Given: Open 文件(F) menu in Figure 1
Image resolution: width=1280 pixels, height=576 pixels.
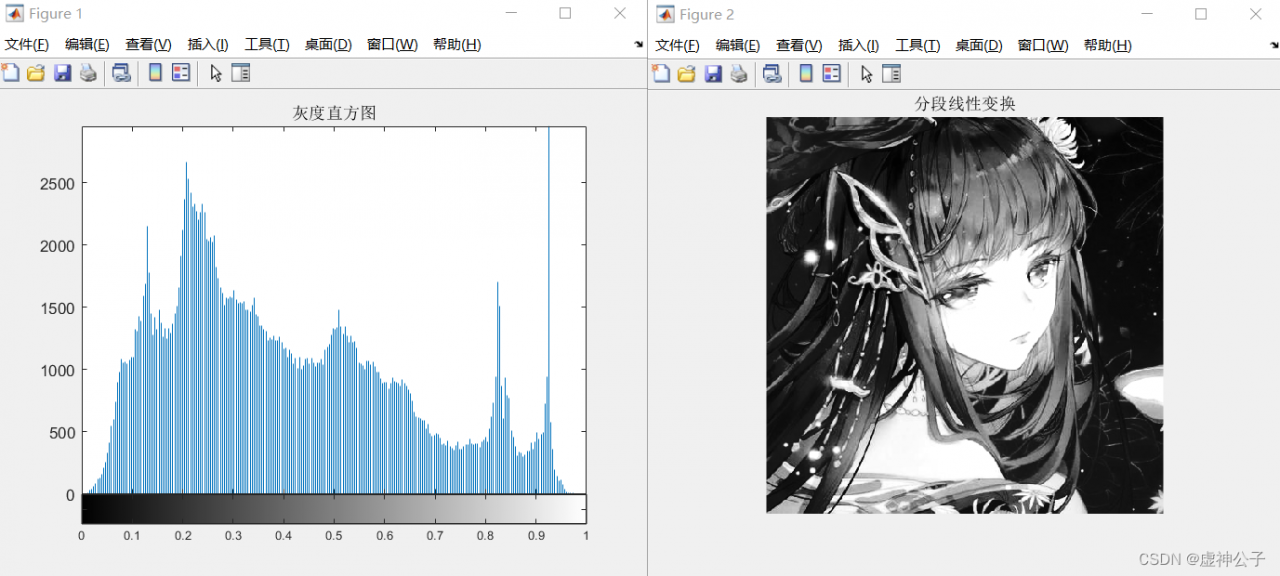Looking at the screenshot, I should pyautogui.click(x=27, y=45).
